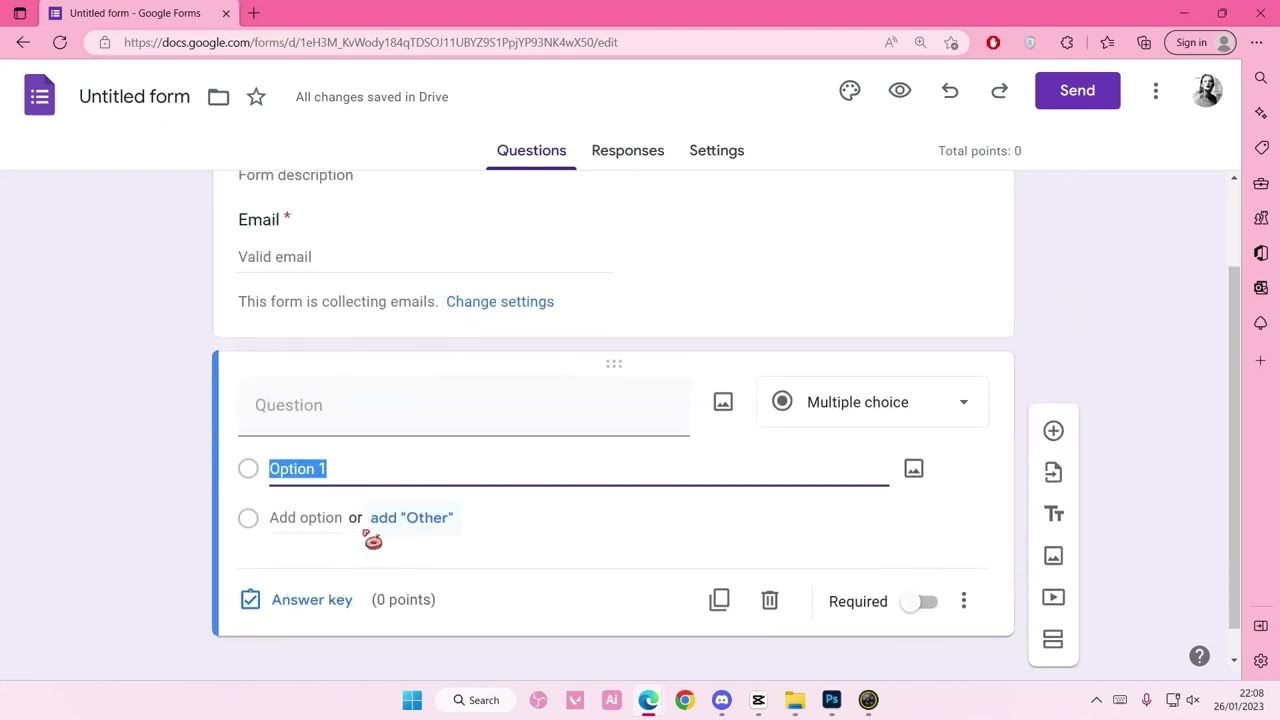This screenshot has height=720, width=1280.
Task: Add section from side toolbar
Action: (1053, 639)
